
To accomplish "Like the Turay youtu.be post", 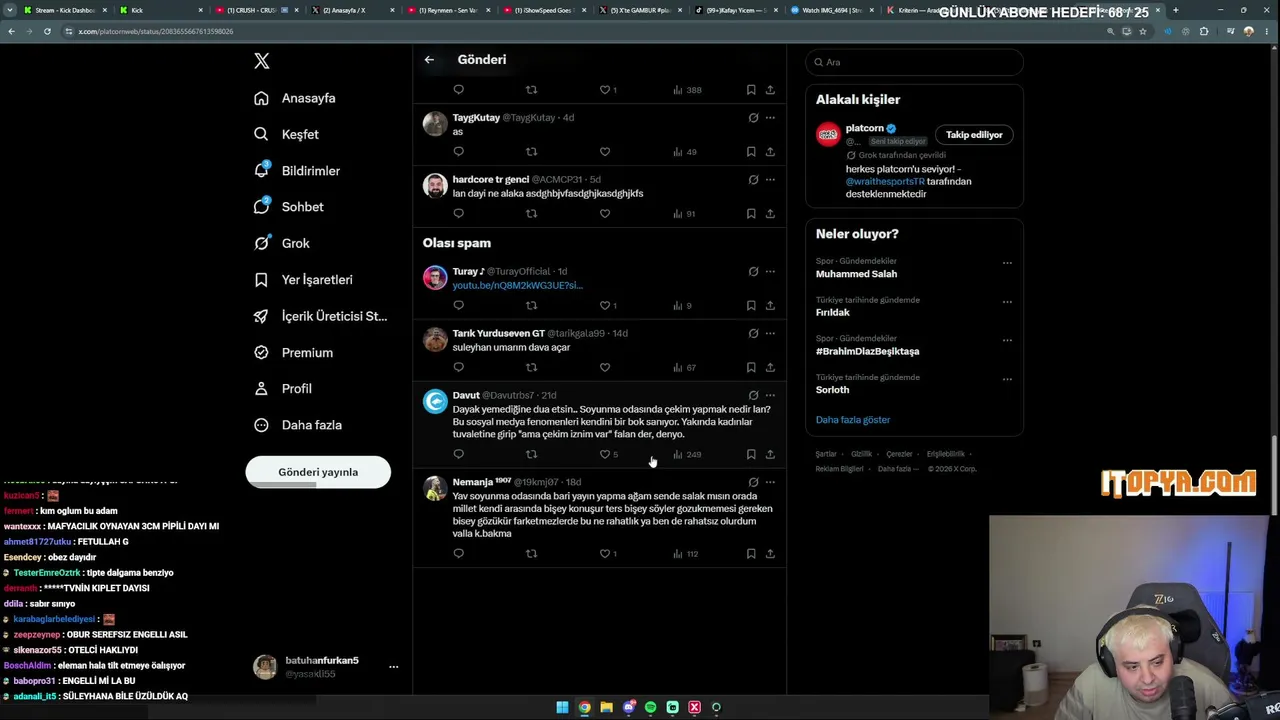I will (x=605, y=306).
